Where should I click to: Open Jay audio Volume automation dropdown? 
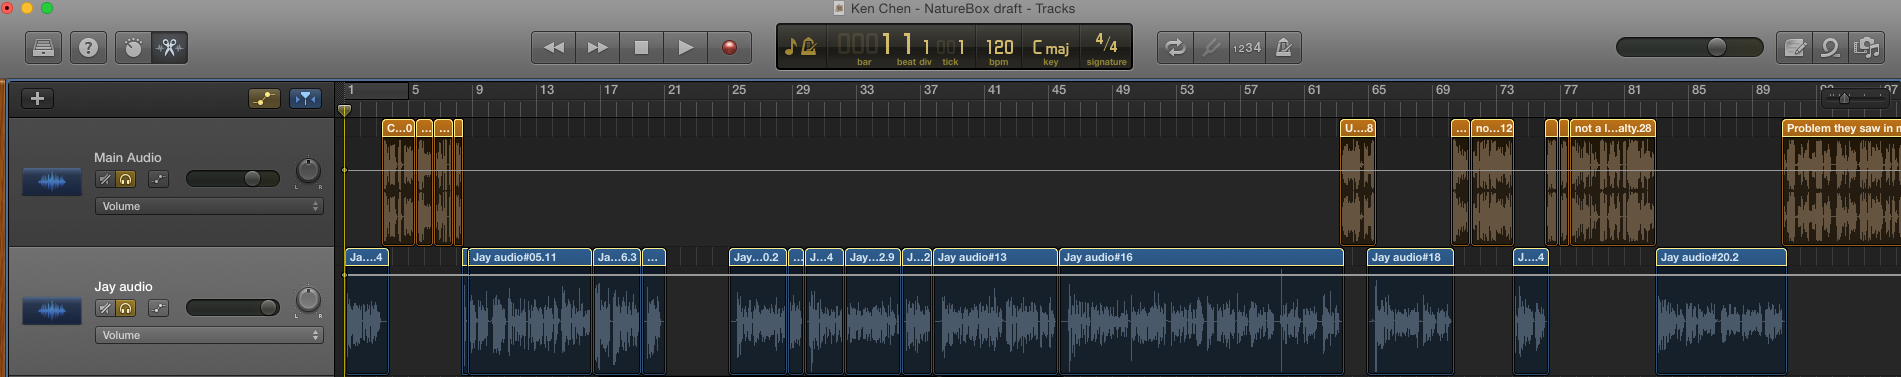(209, 335)
